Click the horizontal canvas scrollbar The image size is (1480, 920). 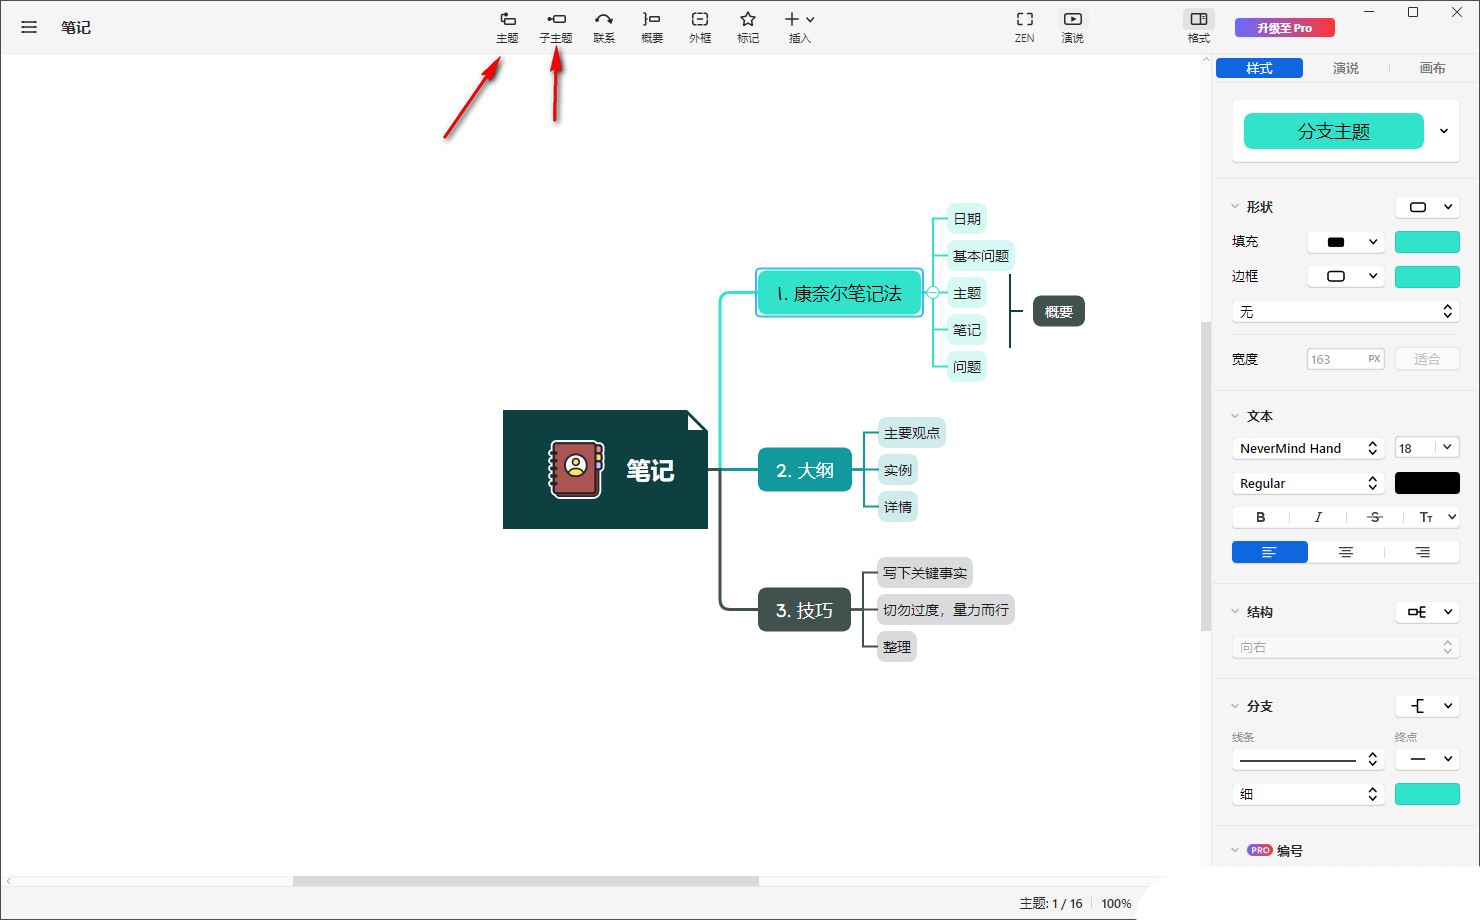526,881
